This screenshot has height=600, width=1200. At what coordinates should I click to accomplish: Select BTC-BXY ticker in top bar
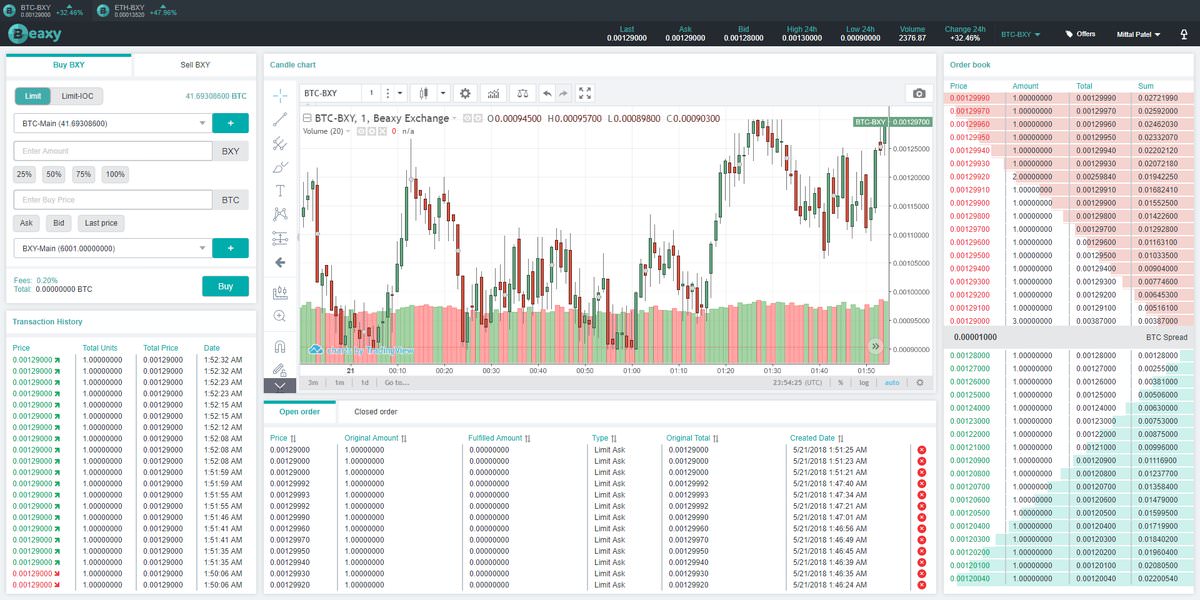pos(42,10)
